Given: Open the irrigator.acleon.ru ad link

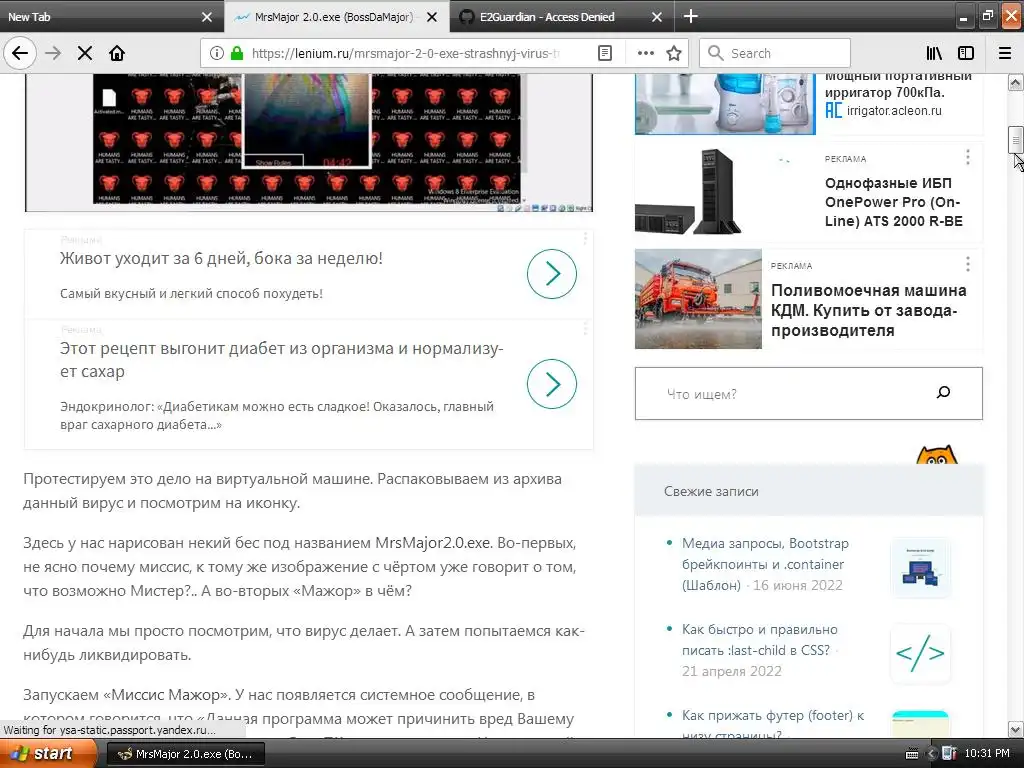Looking at the screenshot, I should point(894,111).
